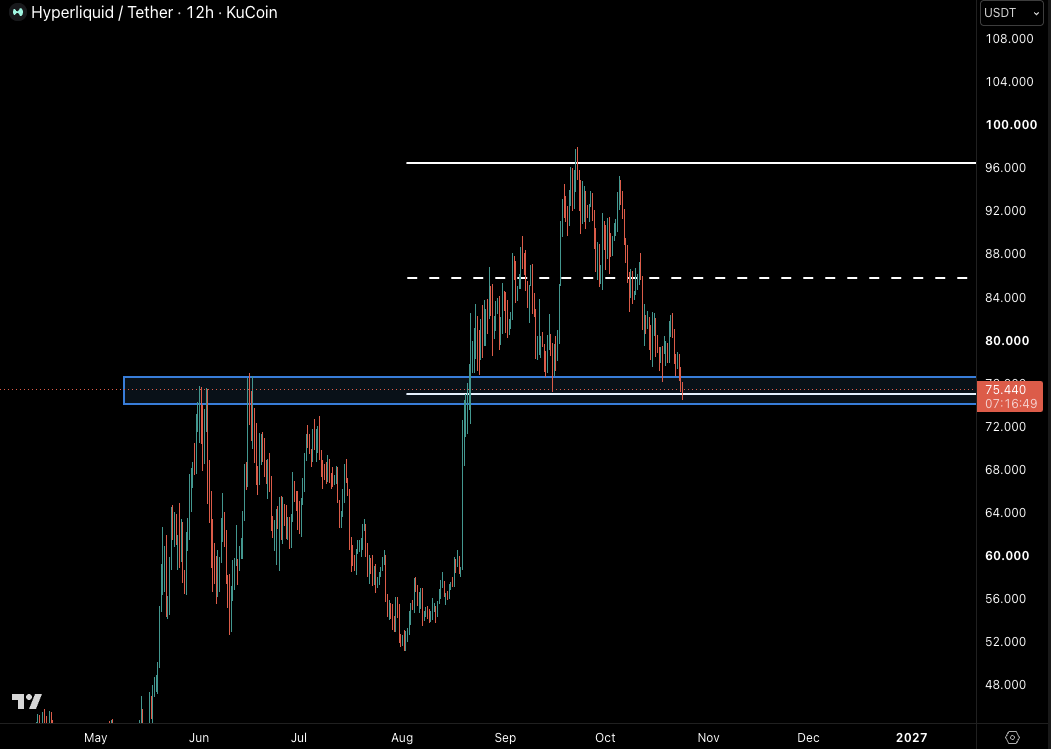Click the 2027 label on time axis

coord(912,738)
